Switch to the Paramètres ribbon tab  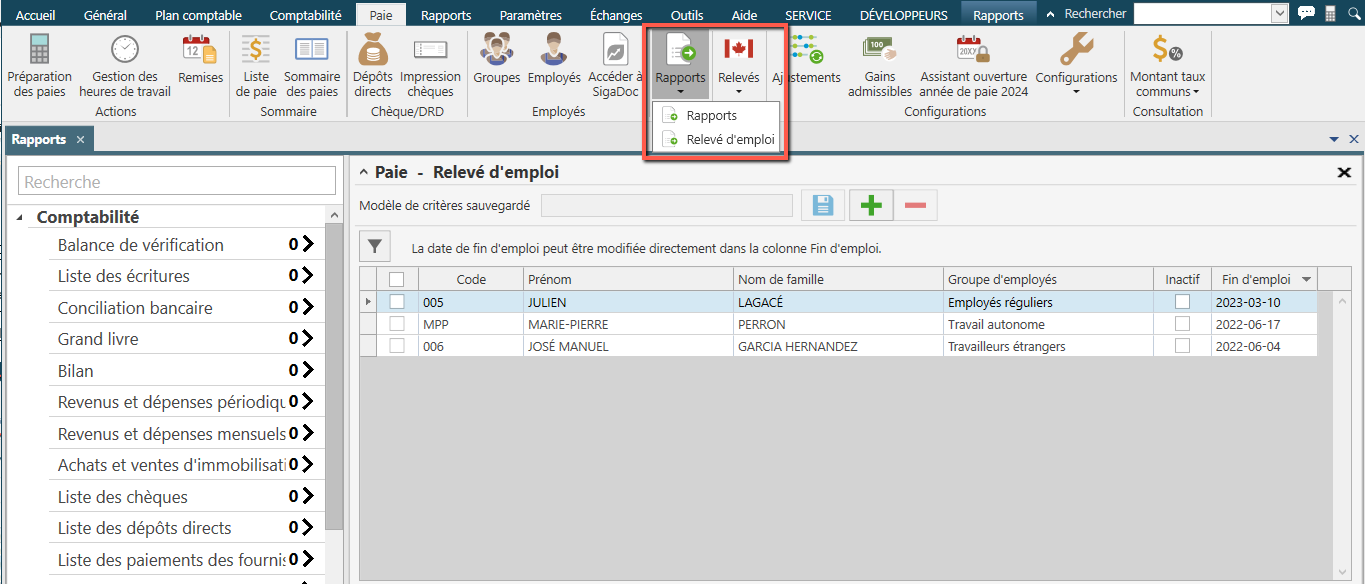(x=531, y=15)
